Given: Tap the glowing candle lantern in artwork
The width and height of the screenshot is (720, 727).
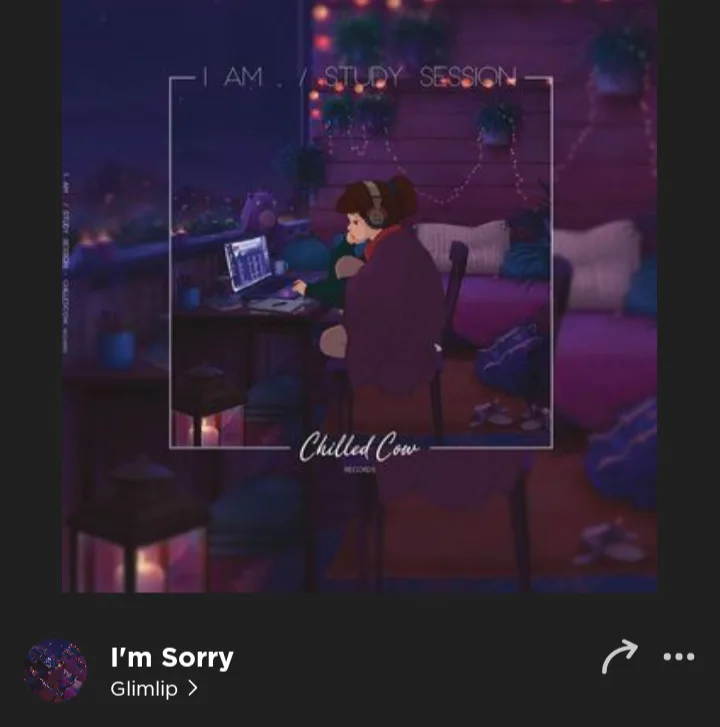Looking at the screenshot, I should click(205, 431).
